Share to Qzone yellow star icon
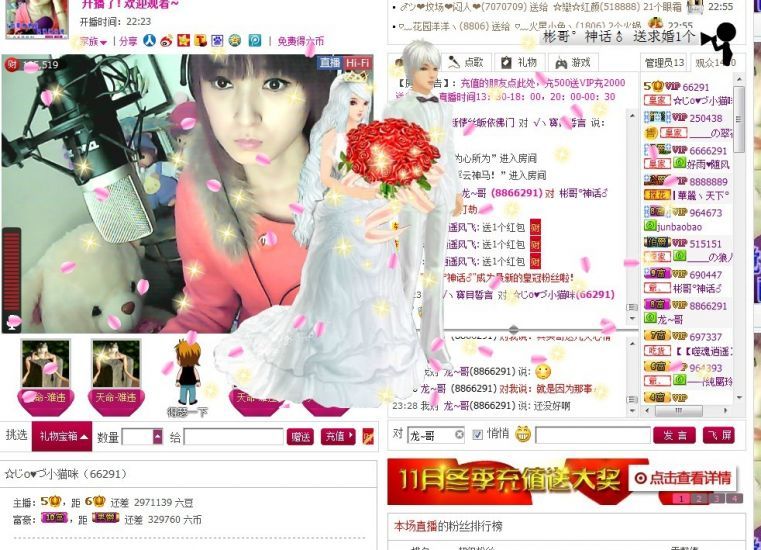761x550 pixels. (x=183, y=41)
